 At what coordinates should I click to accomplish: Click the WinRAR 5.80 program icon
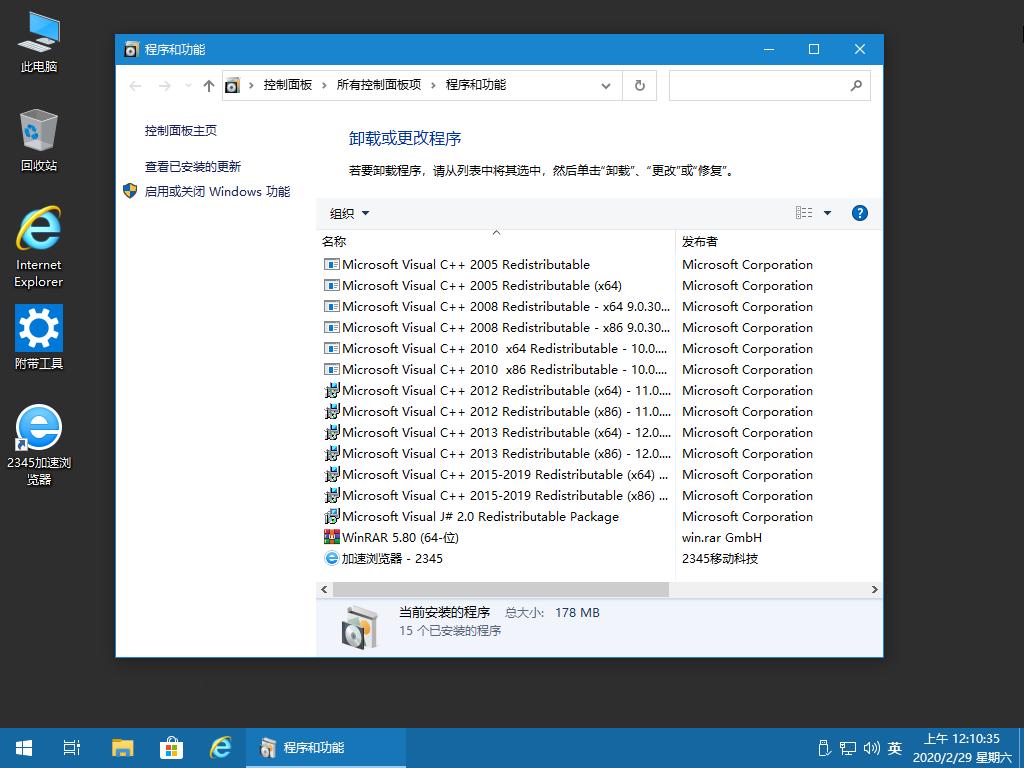click(332, 537)
